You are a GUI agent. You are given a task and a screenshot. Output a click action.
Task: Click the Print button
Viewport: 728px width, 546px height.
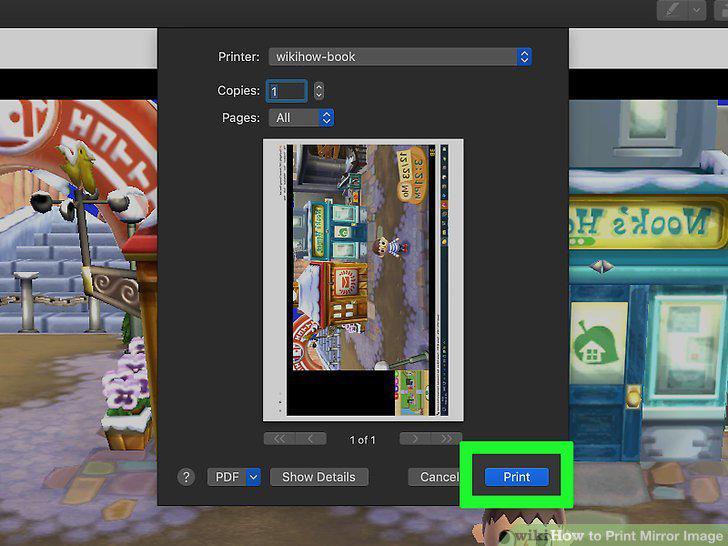(x=516, y=477)
